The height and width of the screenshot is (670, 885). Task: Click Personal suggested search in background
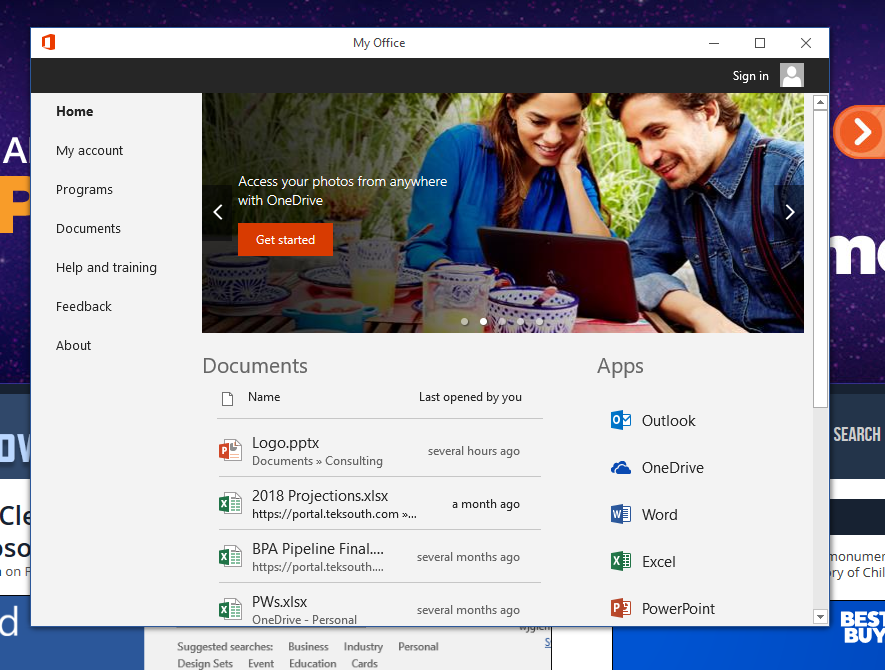click(418, 646)
